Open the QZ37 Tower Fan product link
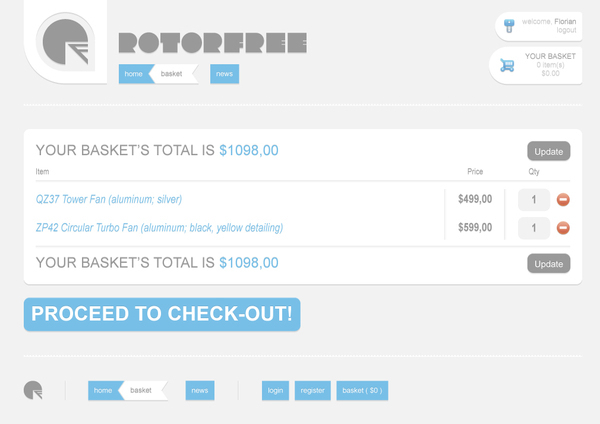600x424 pixels. pos(109,199)
